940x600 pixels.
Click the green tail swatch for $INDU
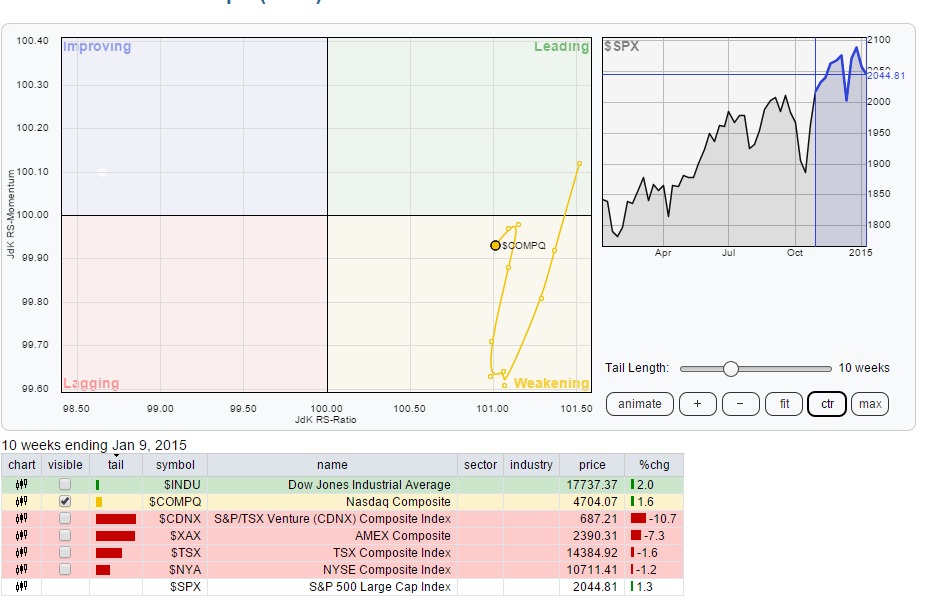coord(98,484)
